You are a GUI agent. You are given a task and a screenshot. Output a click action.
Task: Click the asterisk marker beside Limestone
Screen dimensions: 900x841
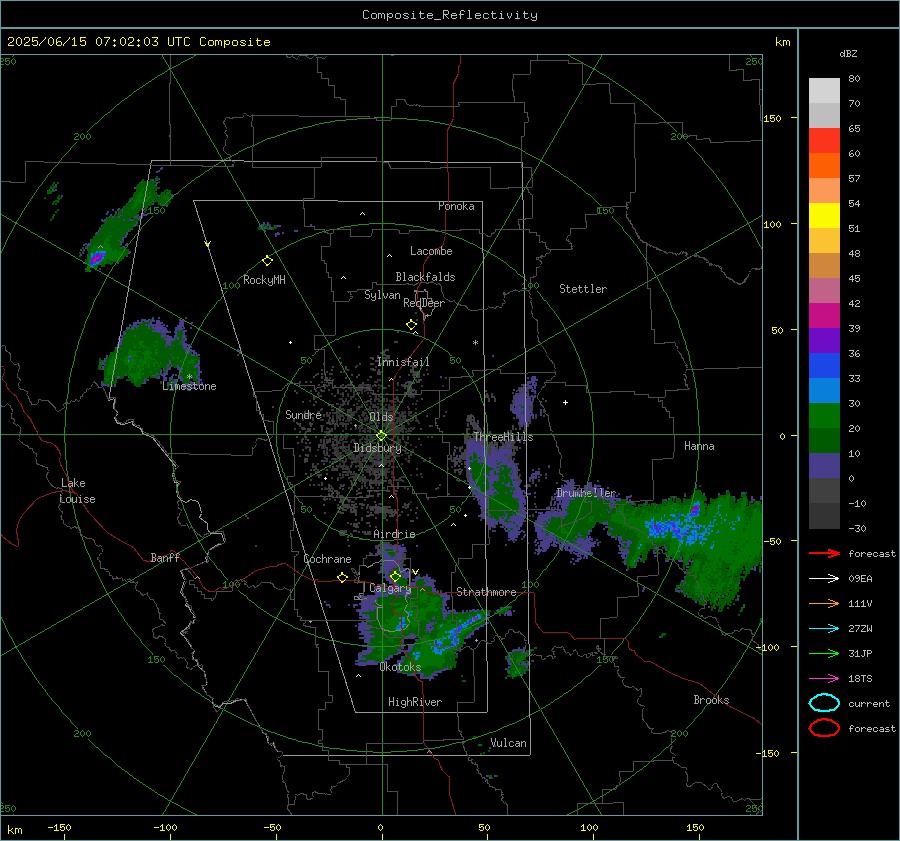189,377
